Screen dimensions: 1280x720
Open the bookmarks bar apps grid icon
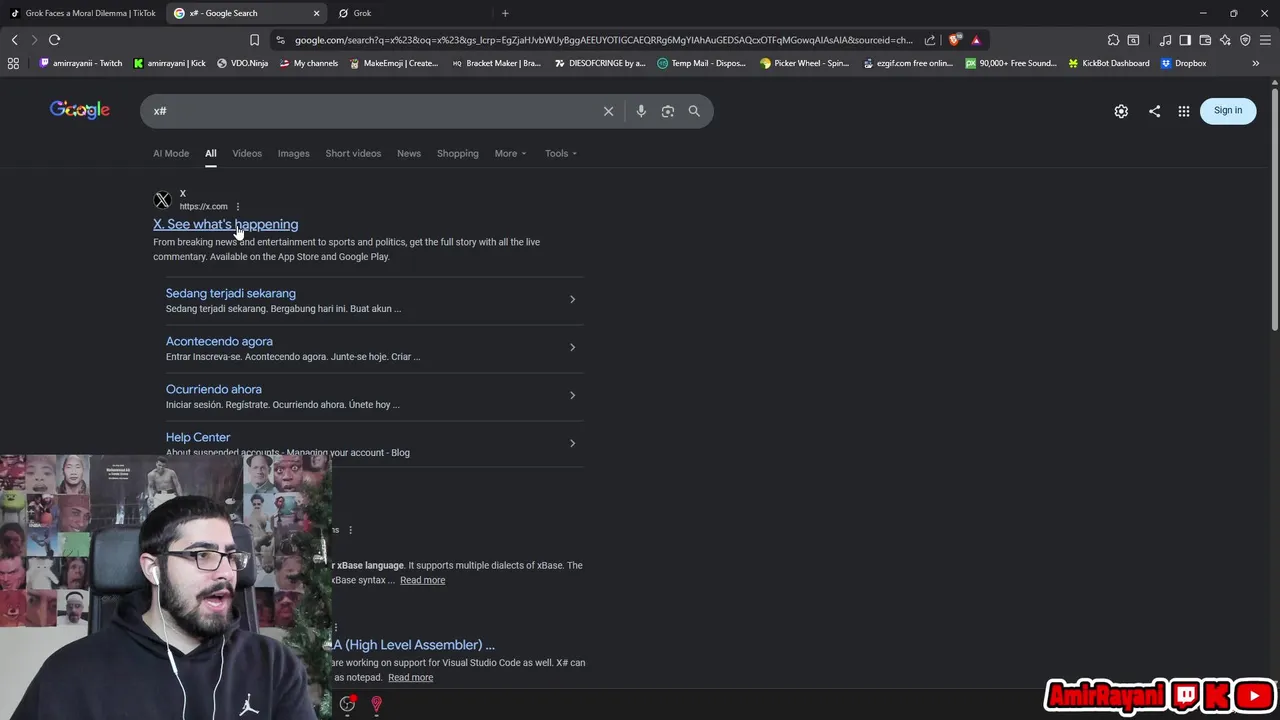tap(13, 63)
